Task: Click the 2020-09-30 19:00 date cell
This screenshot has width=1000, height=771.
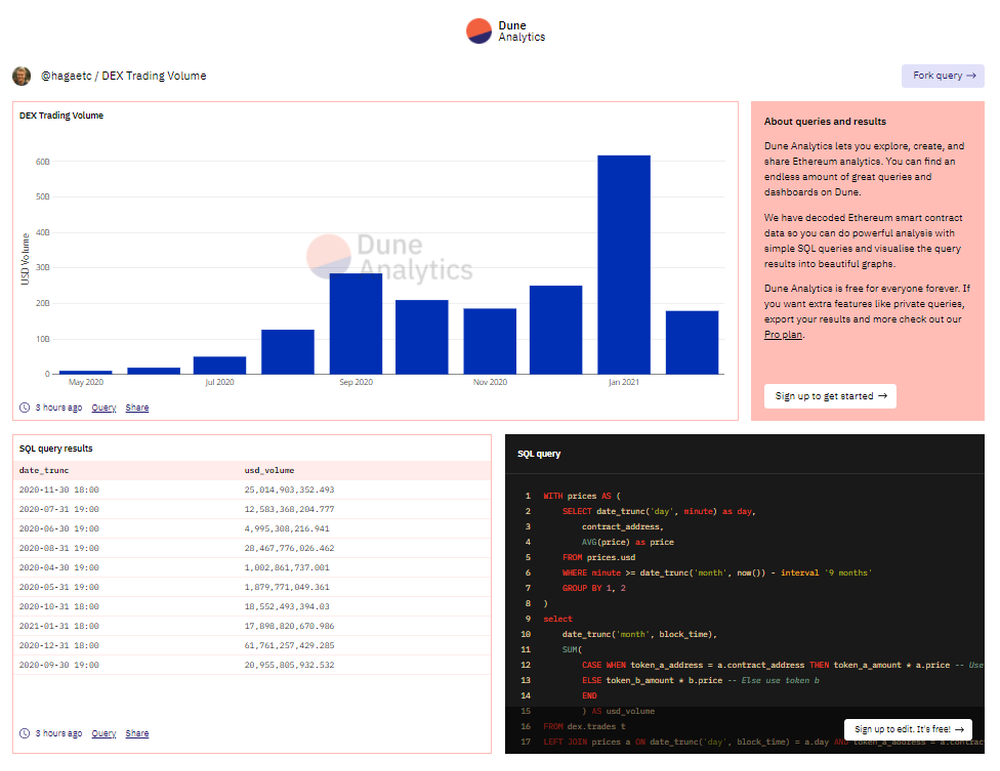Action: click(x=59, y=665)
